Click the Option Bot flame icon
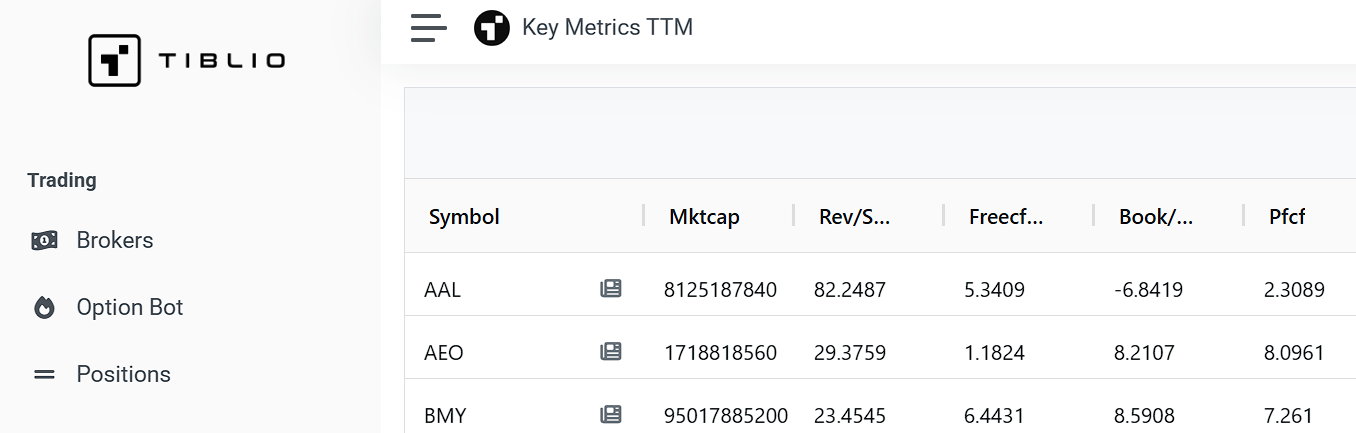This screenshot has height=433, width=1356. [x=44, y=308]
